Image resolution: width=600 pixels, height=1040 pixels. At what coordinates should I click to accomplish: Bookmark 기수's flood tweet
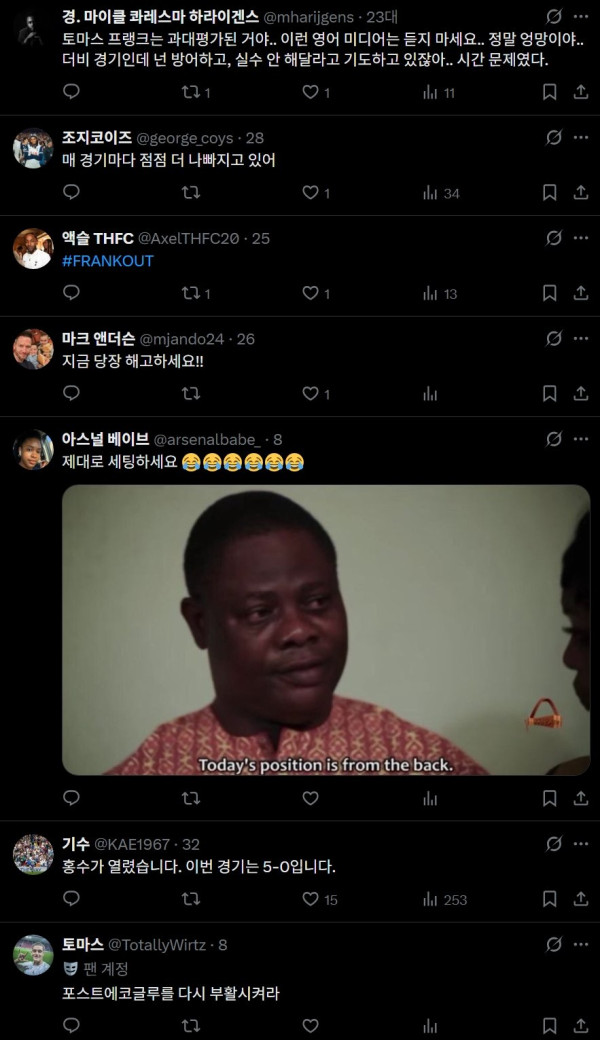click(549, 899)
